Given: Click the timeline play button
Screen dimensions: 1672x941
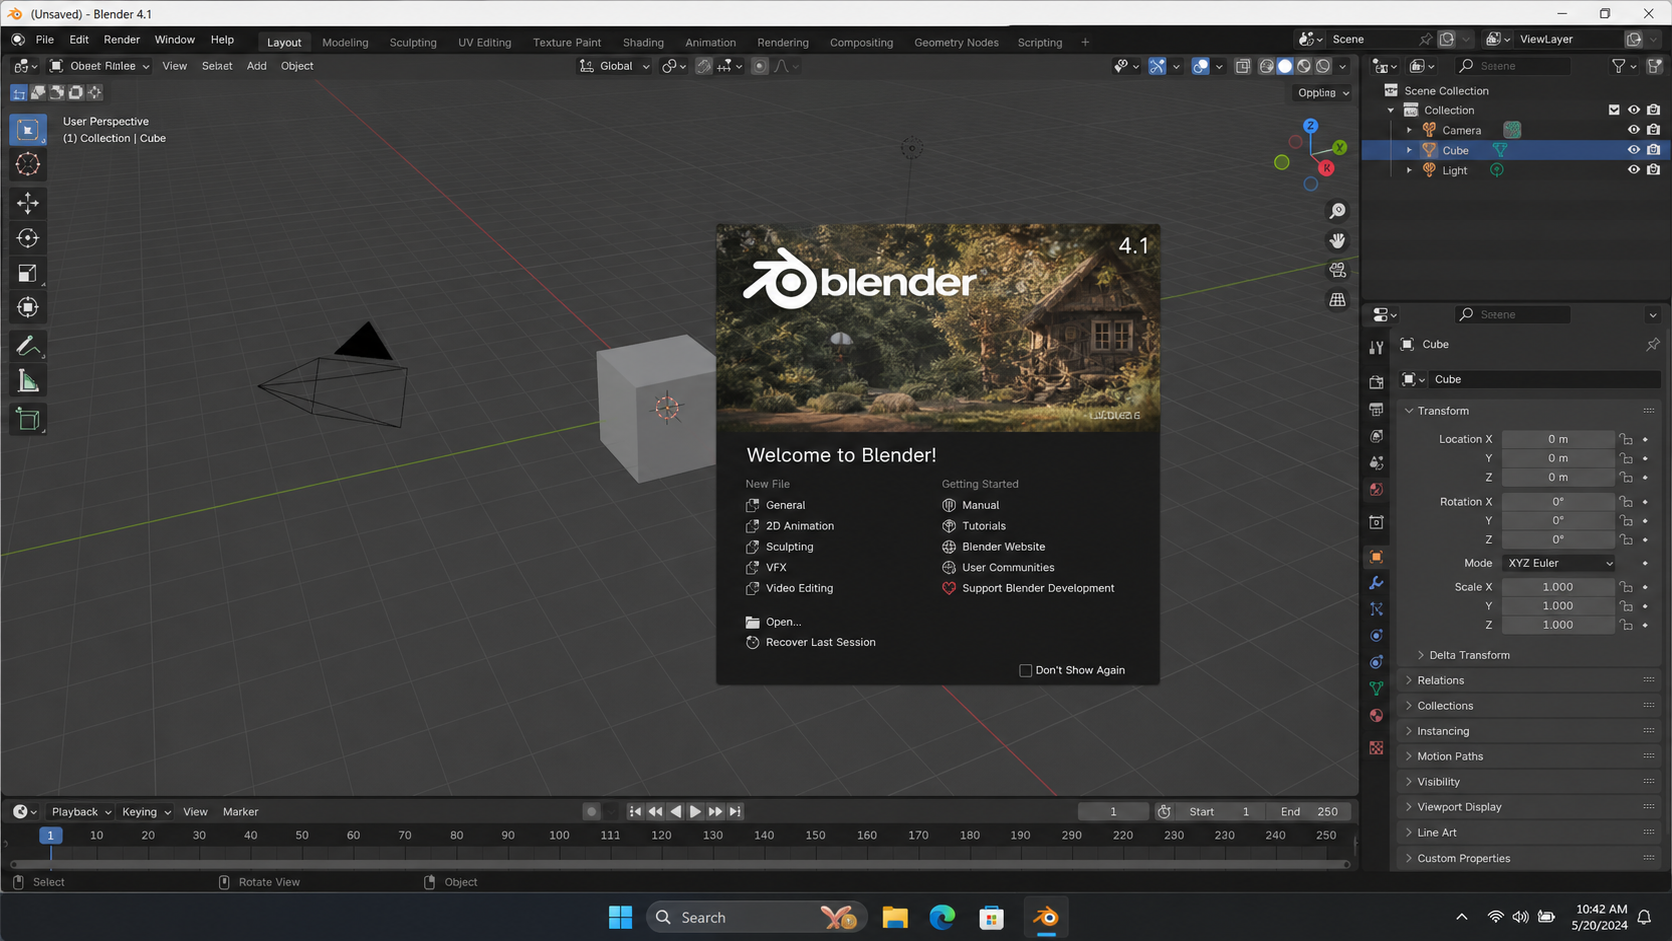Looking at the screenshot, I should coord(695,812).
